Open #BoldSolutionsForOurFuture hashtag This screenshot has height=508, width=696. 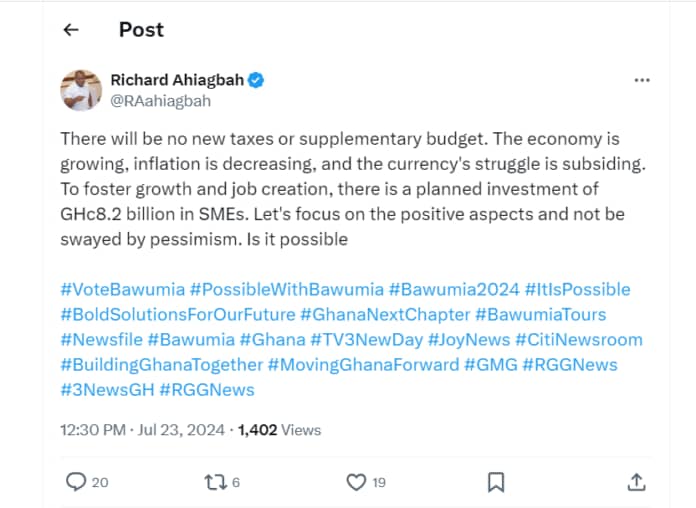pyautogui.click(x=177, y=315)
